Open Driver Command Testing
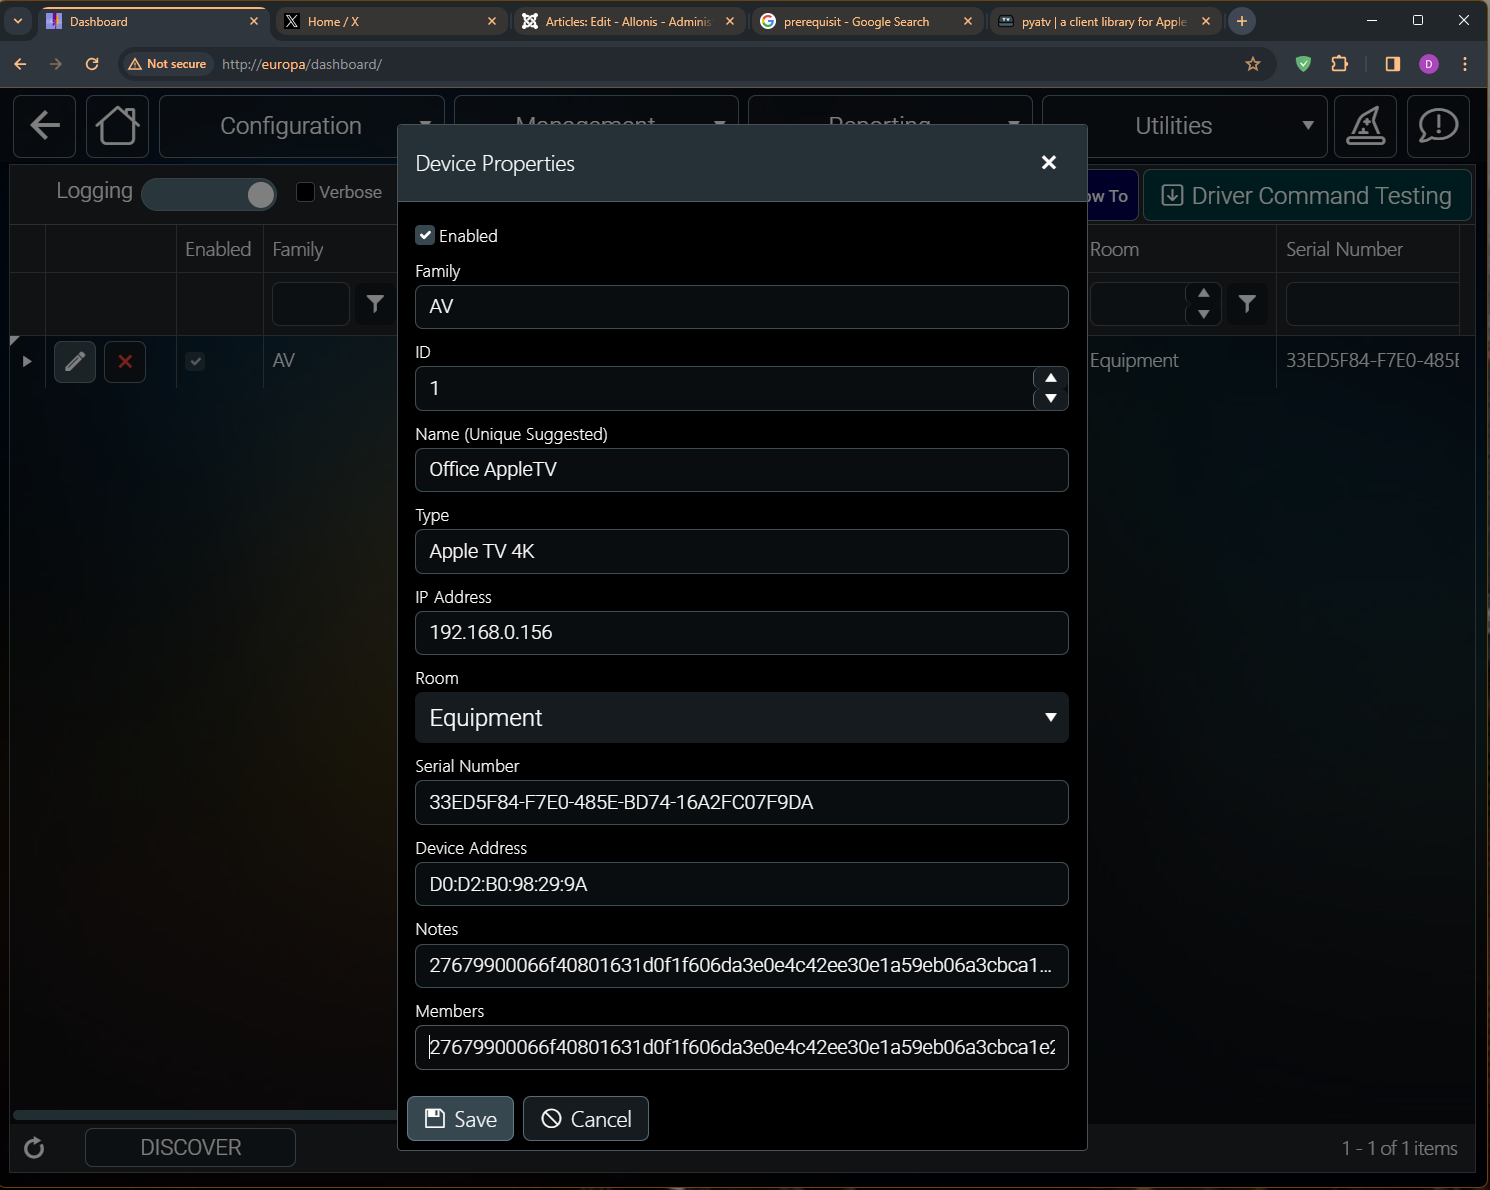This screenshot has height=1190, width=1490. coord(1307,195)
